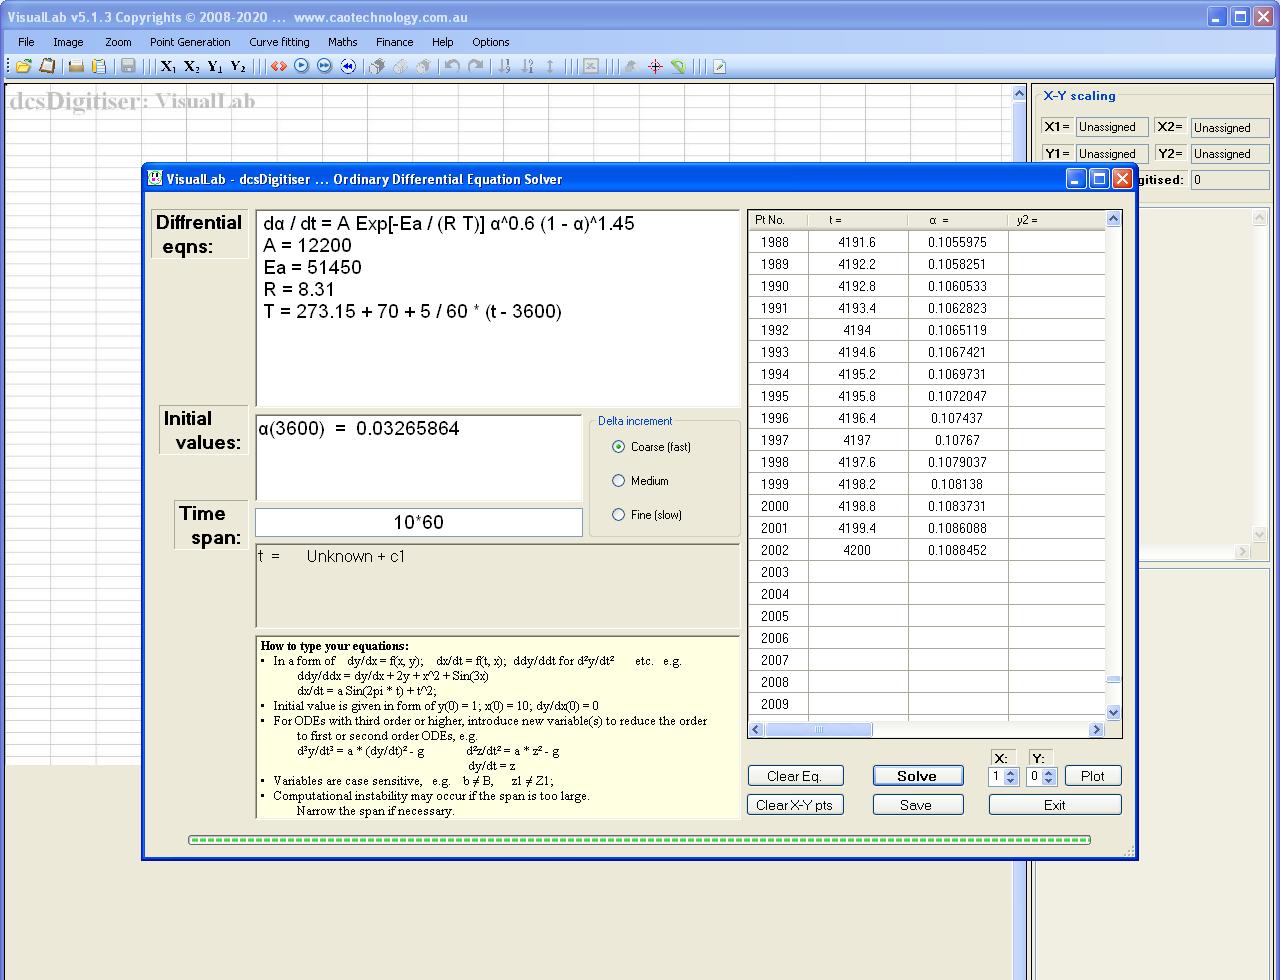Increase the X value with the stepper
1280x980 pixels.
coord(1013,771)
